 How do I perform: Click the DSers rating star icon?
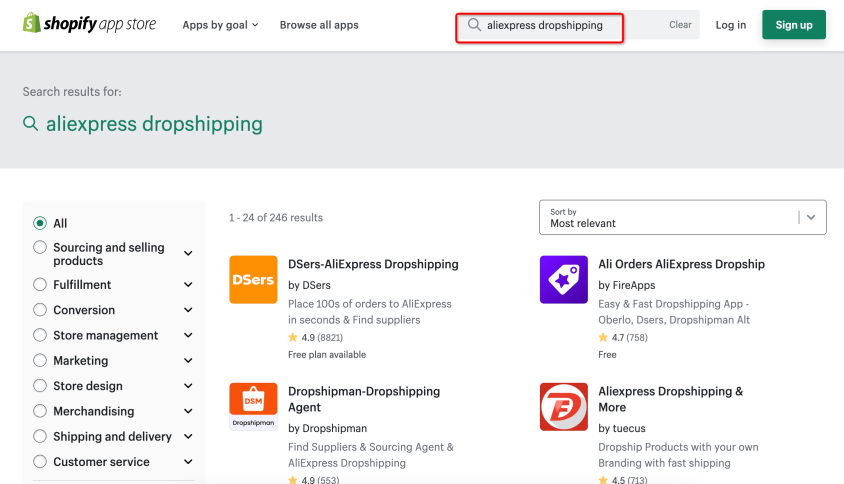293,338
